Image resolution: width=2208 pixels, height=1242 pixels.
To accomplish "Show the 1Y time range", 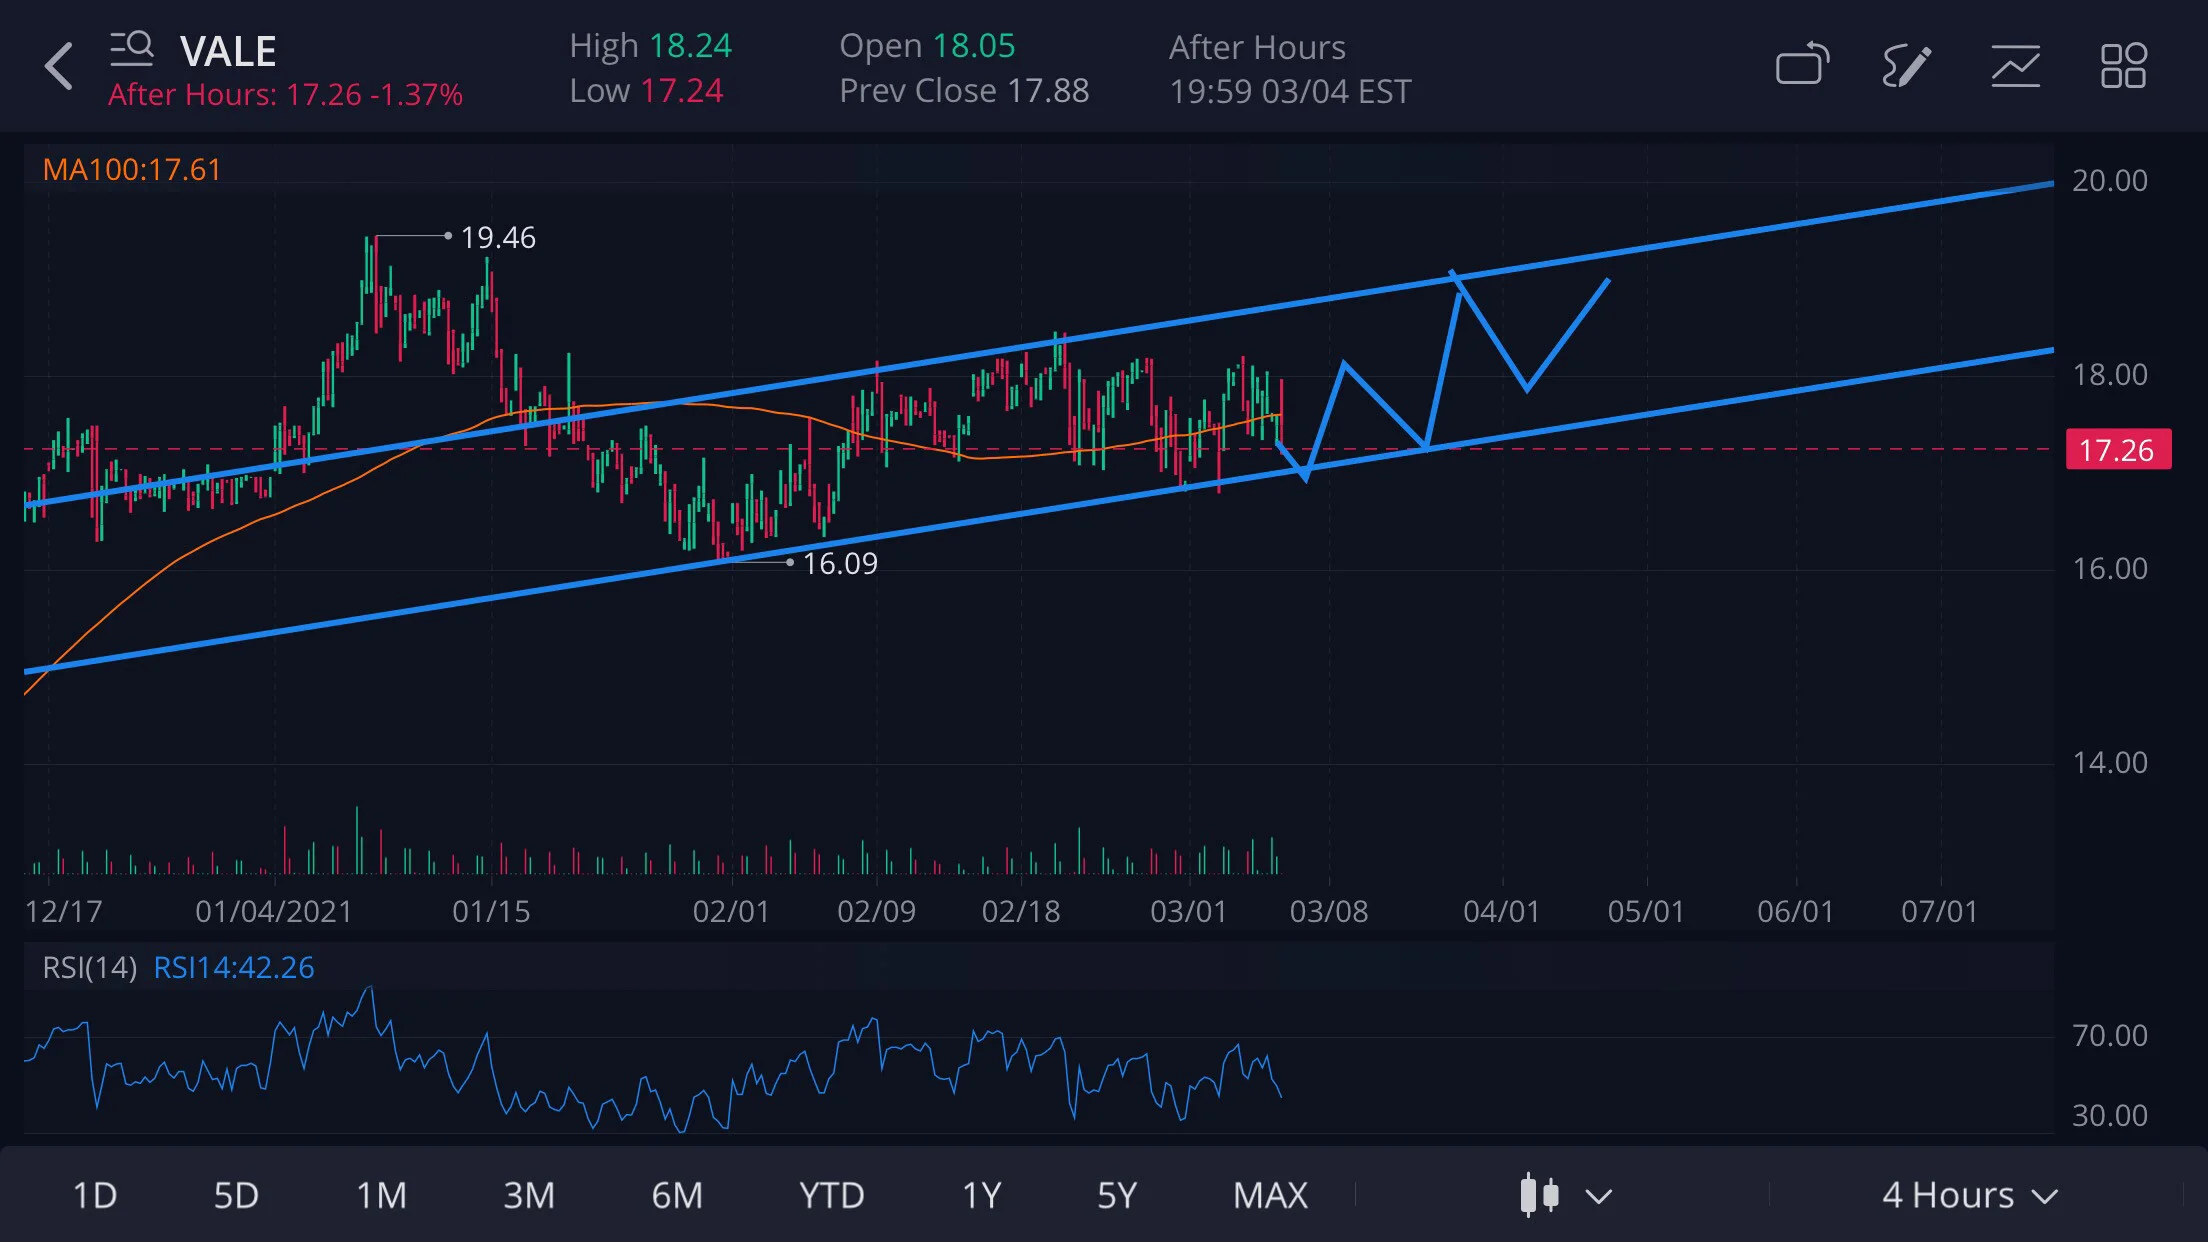I will (981, 1195).
